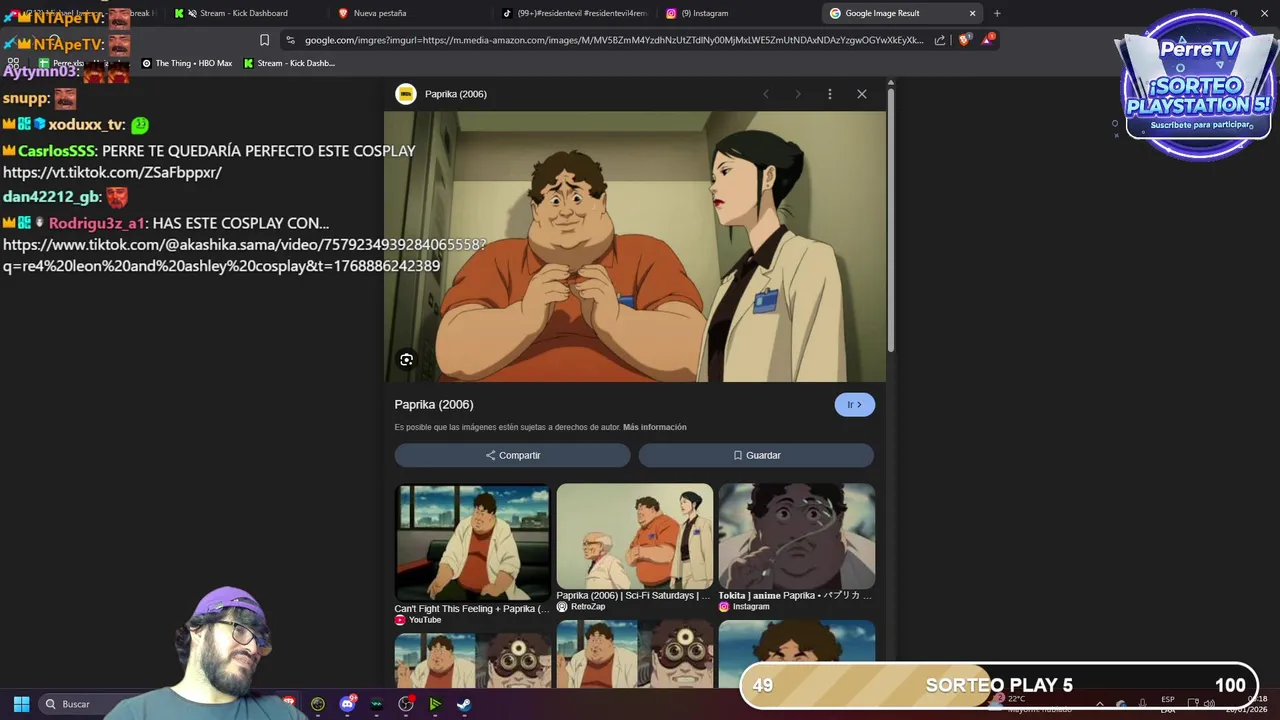1280x720 pixels.
Task: Click the Ir button to visit the page
Action: 854,405
